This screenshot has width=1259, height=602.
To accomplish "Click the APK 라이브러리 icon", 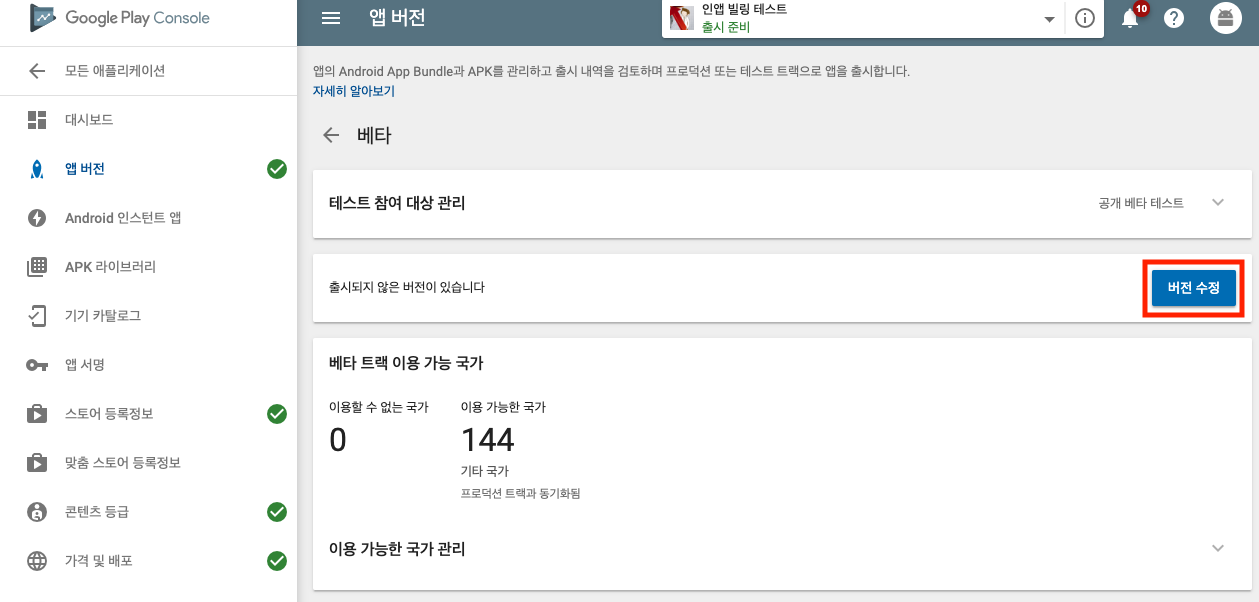I will click(x=37, y=267).
